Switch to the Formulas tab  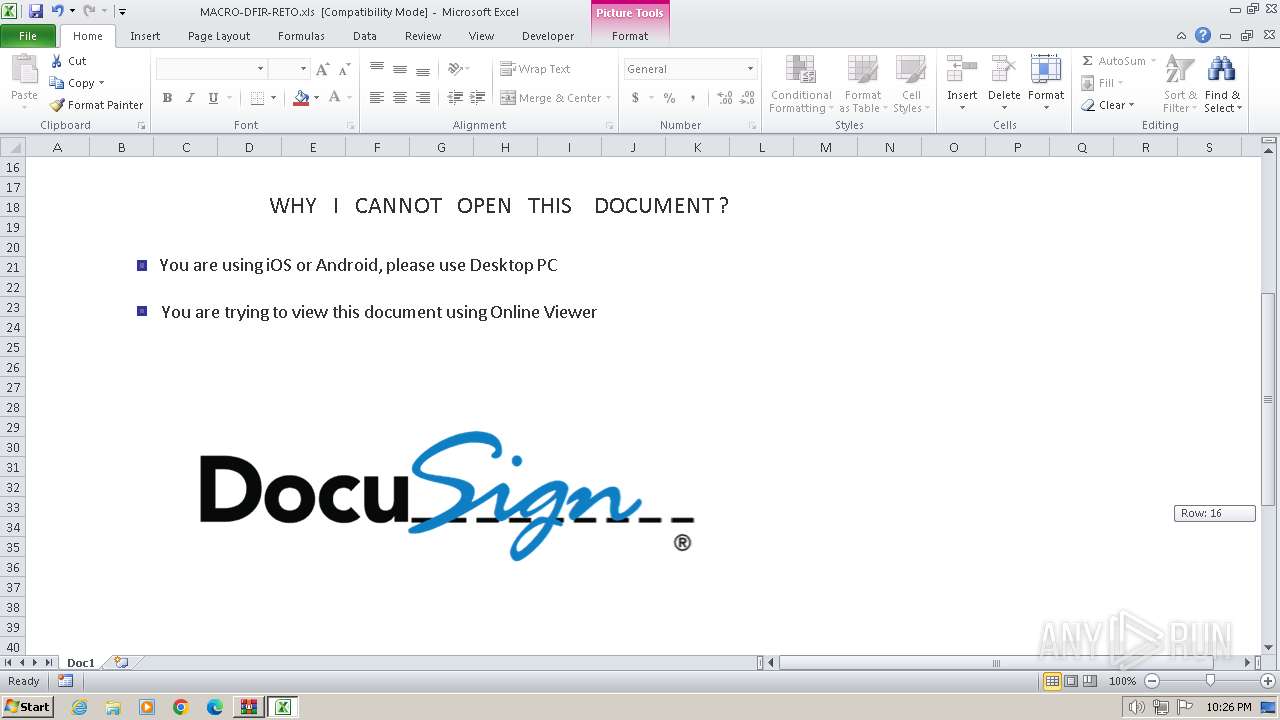(x=301, y=36)
